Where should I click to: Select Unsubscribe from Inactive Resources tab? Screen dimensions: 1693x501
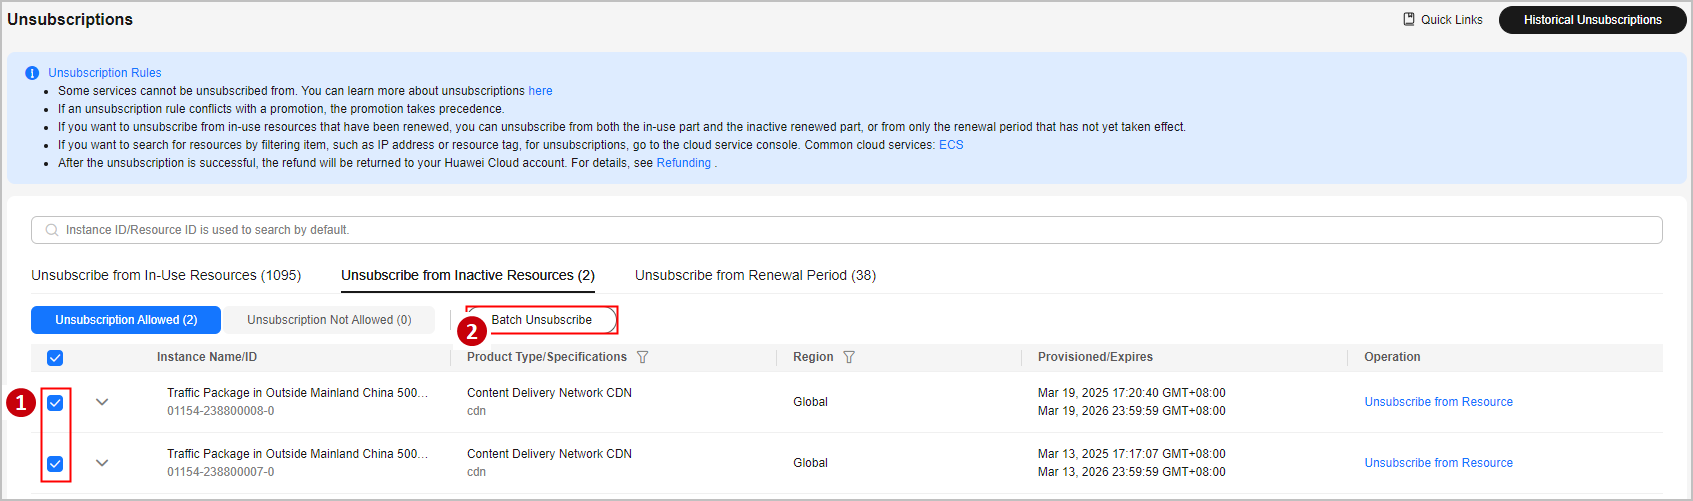[467, 275]
